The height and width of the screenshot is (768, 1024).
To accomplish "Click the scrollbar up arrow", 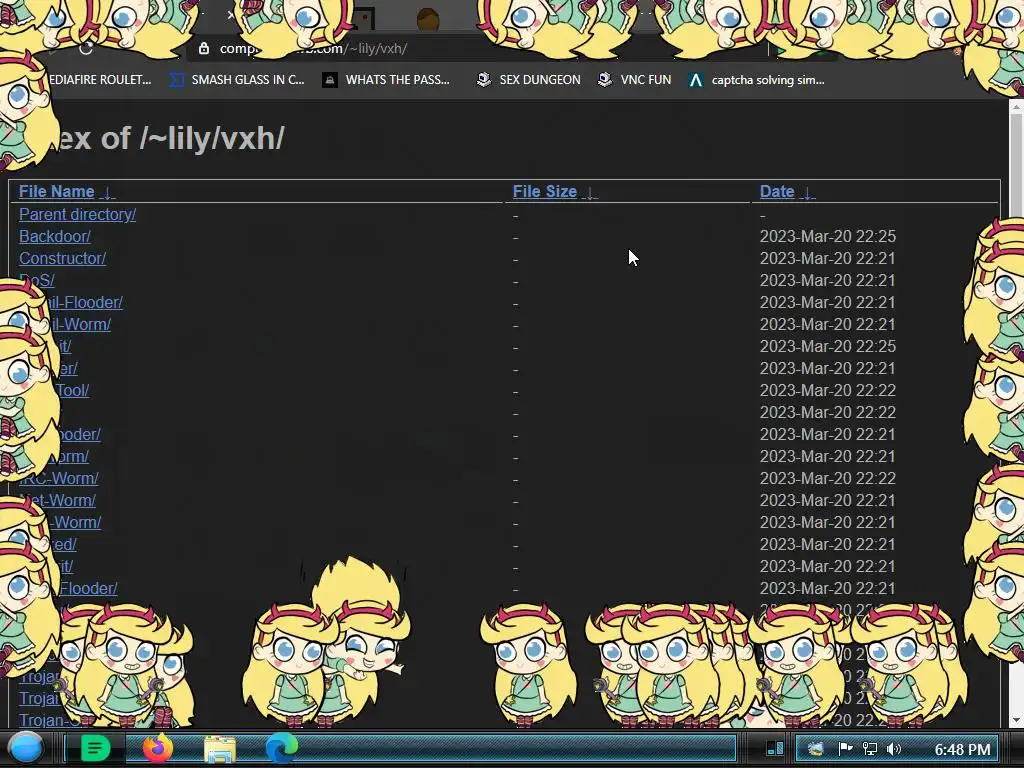I will point(1016,108).
